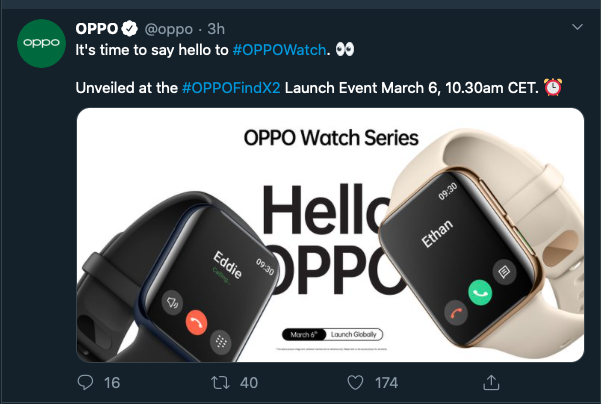
Task: Click the message icon on the cream watch
Action: coord(504,270)
